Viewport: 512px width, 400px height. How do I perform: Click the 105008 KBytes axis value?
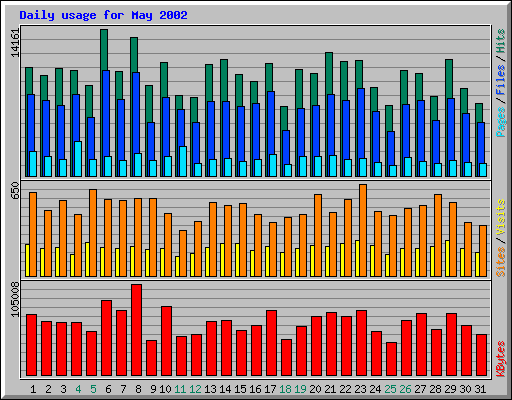15,300
